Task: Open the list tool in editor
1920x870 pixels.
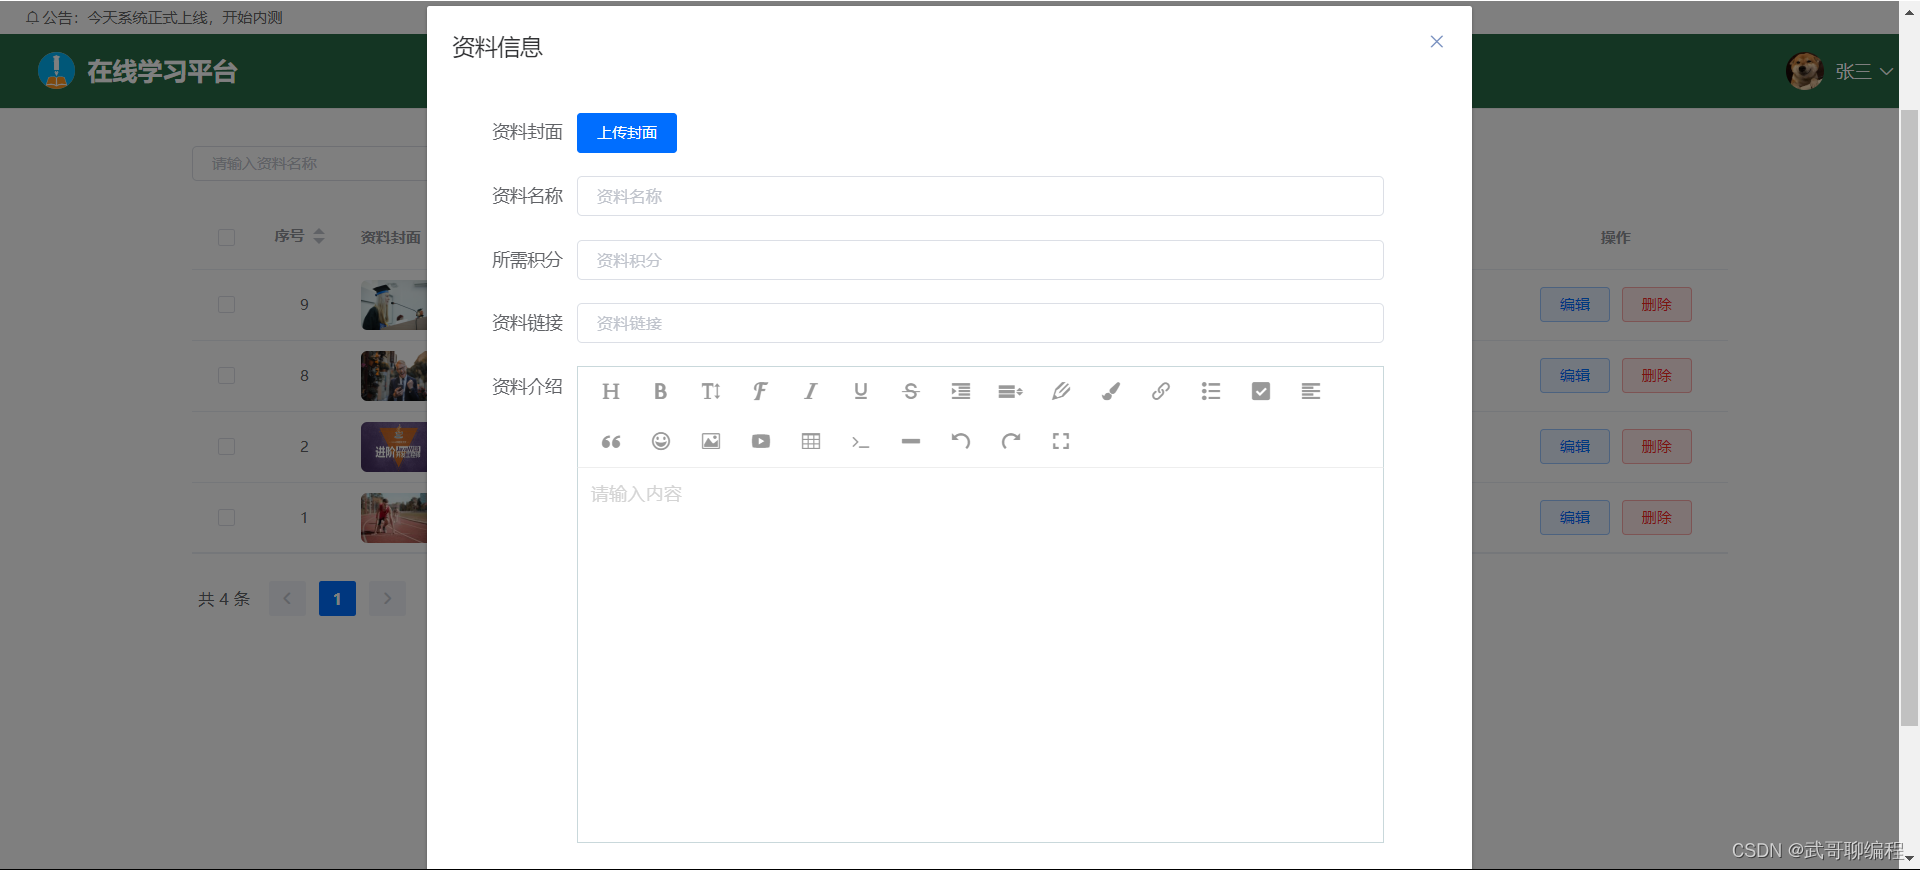Action: pyautogui.click(x=1211, y=391)
